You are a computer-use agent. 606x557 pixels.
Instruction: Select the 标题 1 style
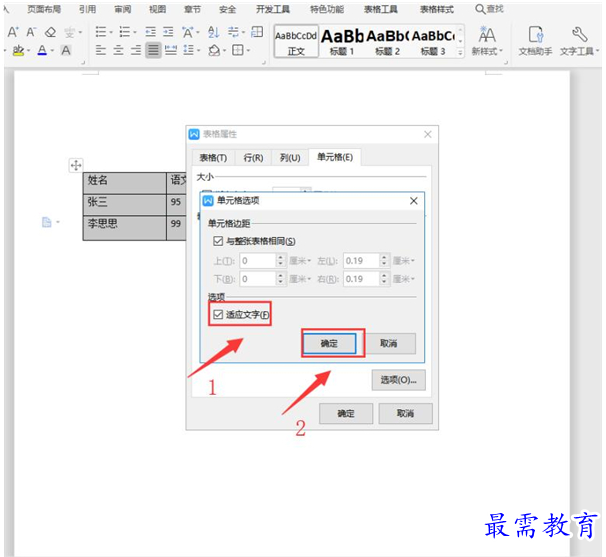342,41
